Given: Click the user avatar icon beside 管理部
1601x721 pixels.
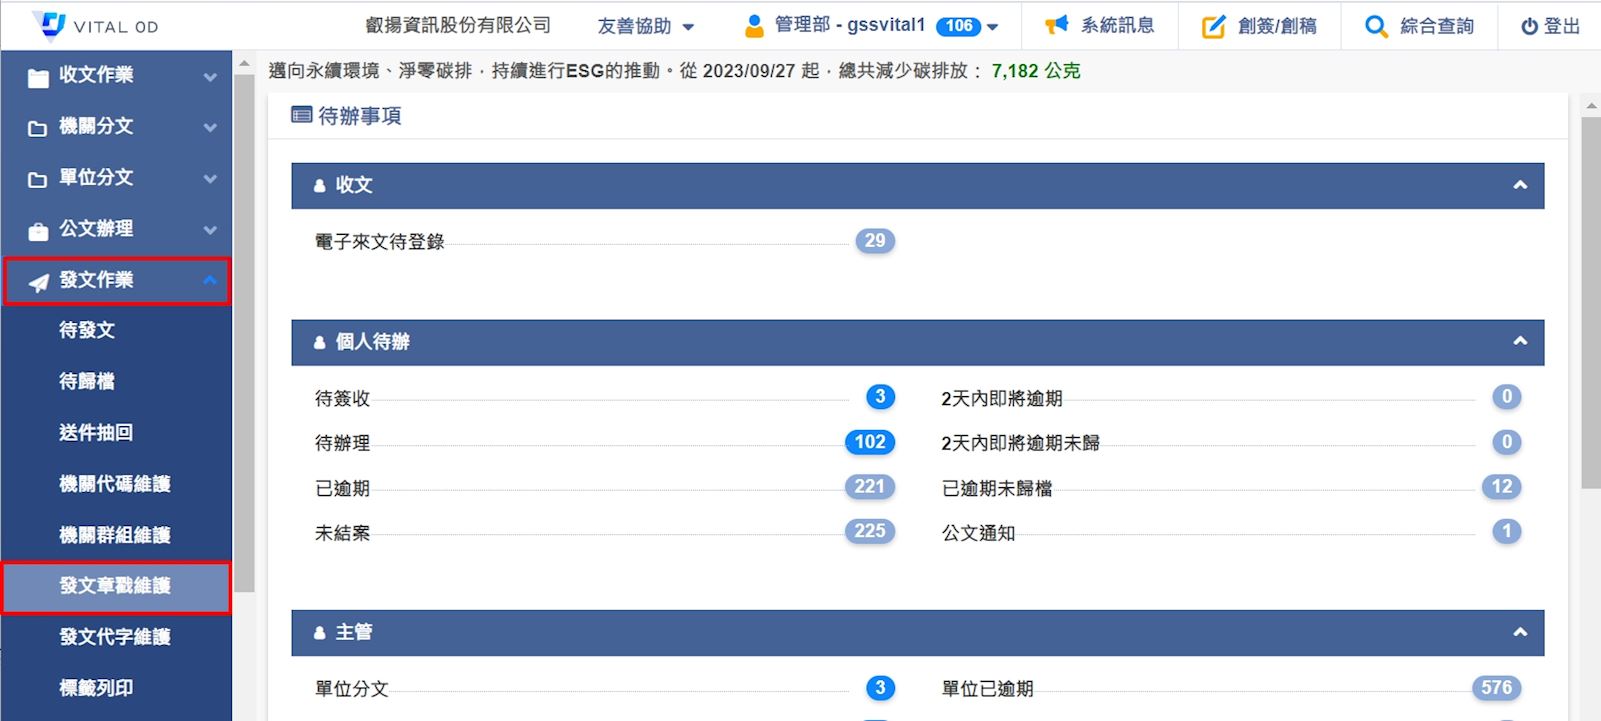Looking at the screenshot, I should pyautogui.click(x=754, y=26).
